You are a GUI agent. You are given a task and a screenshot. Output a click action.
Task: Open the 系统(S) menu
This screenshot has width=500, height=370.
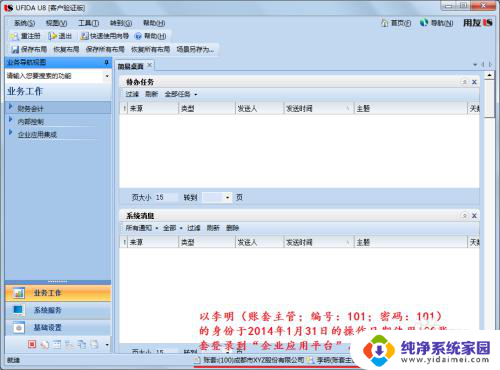coord(24,23)
